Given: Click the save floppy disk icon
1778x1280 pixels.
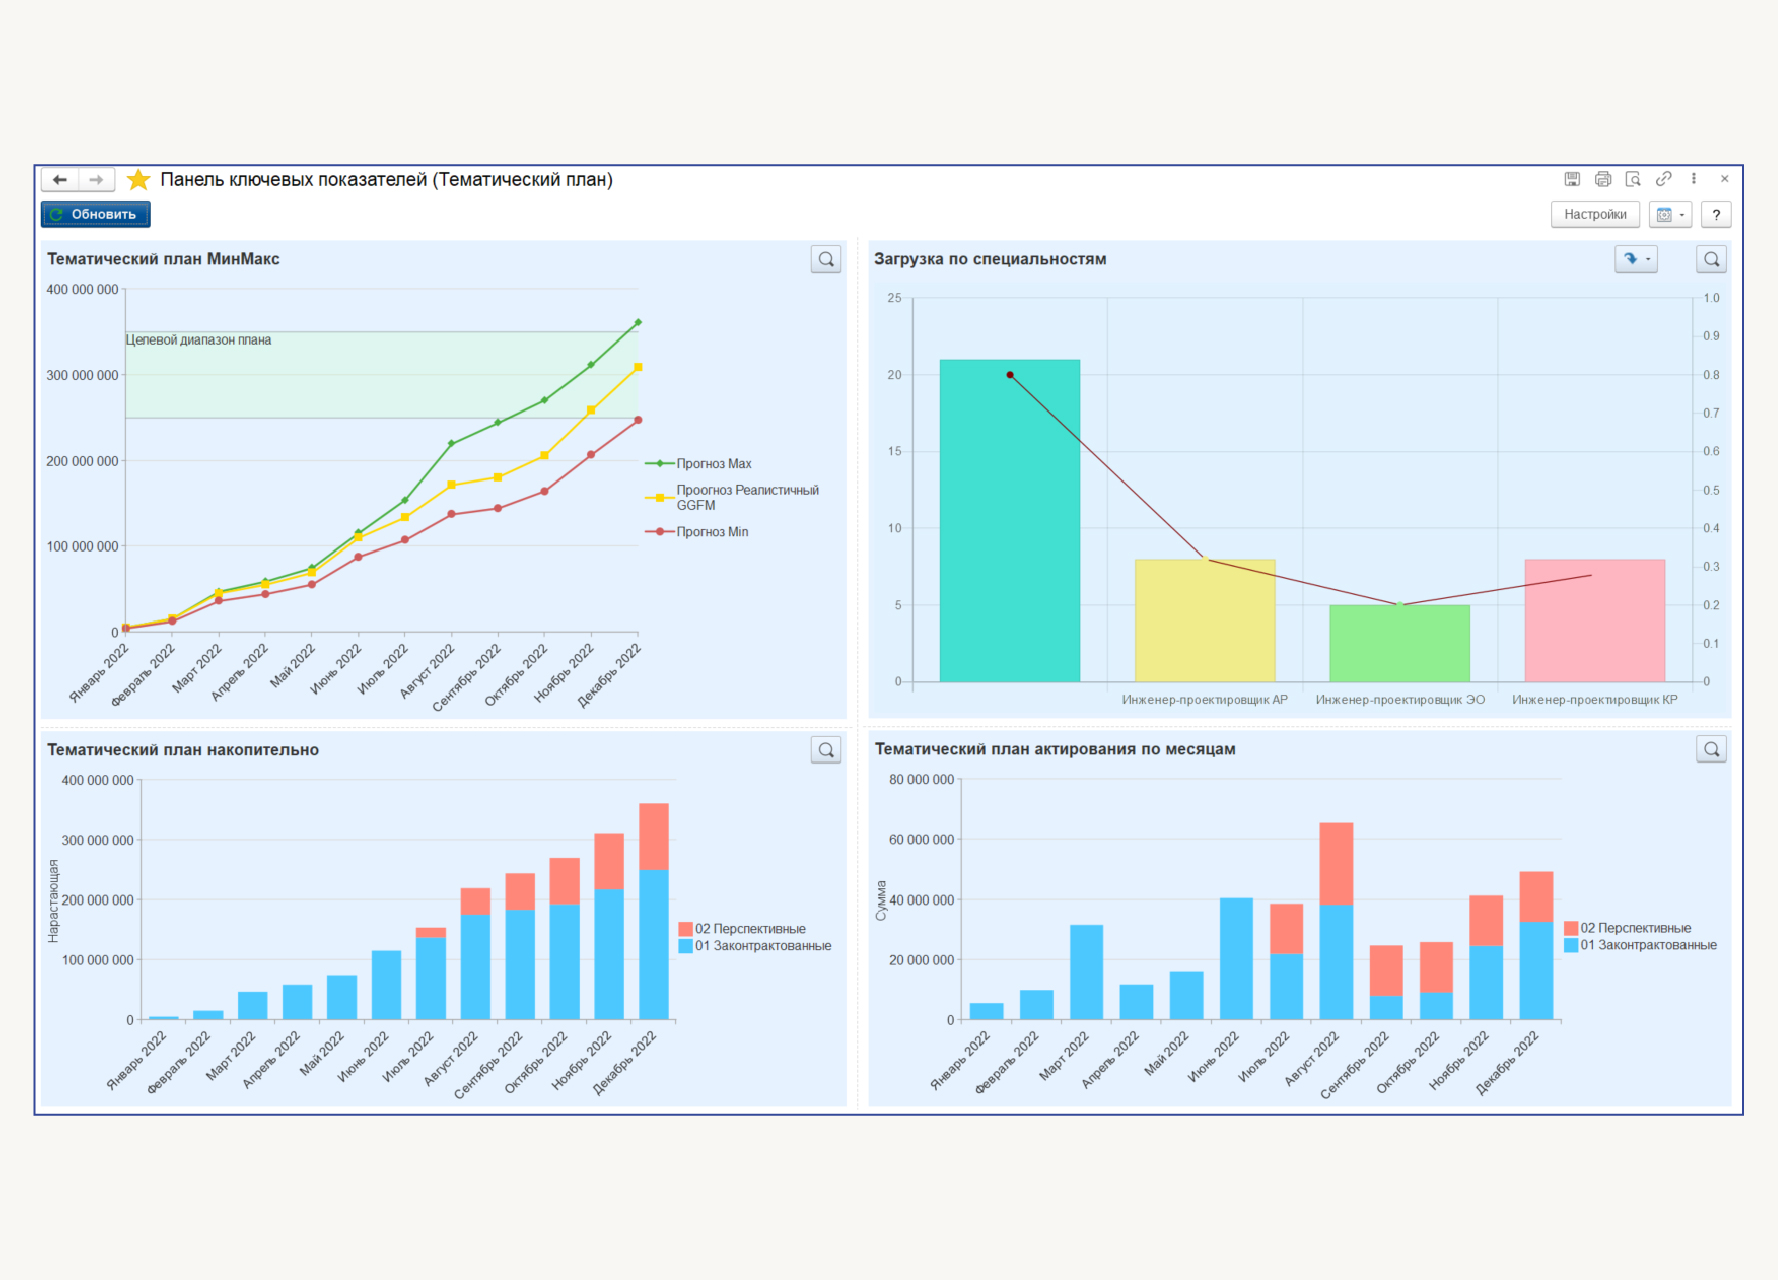Looking at the screenshot, I should point(1572,179).
